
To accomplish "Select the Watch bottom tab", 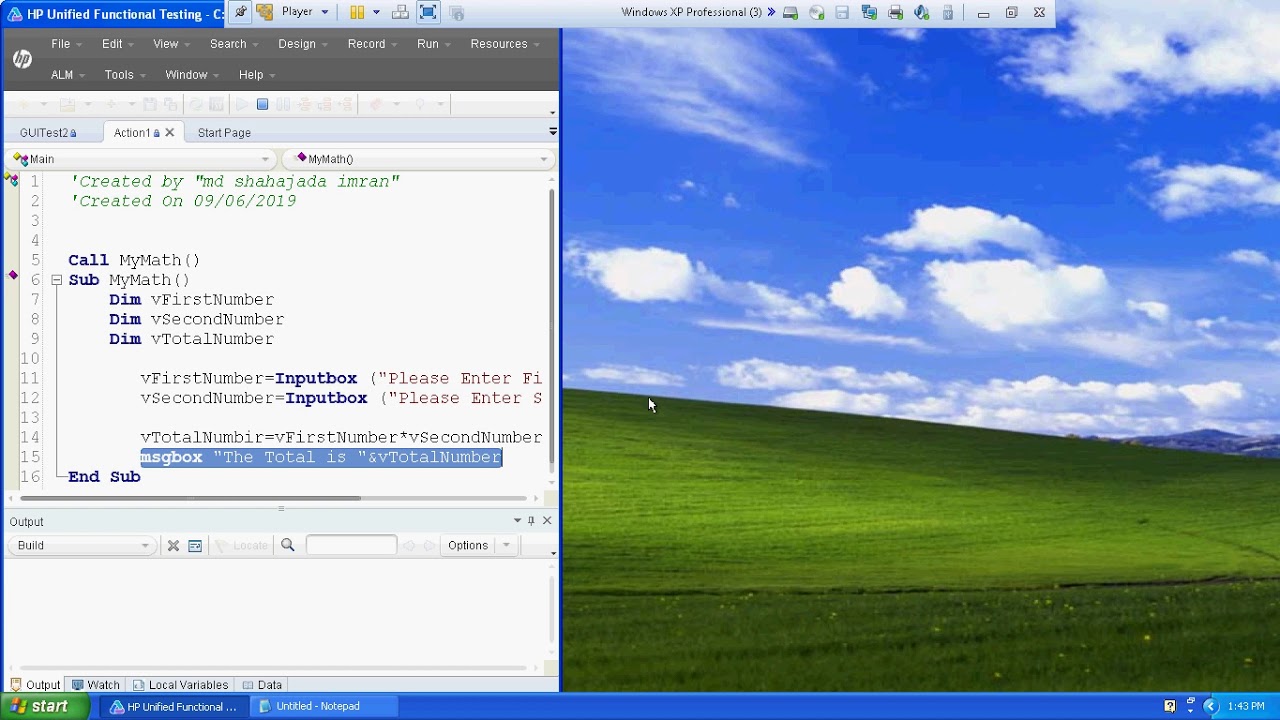I will pos(95,685).
